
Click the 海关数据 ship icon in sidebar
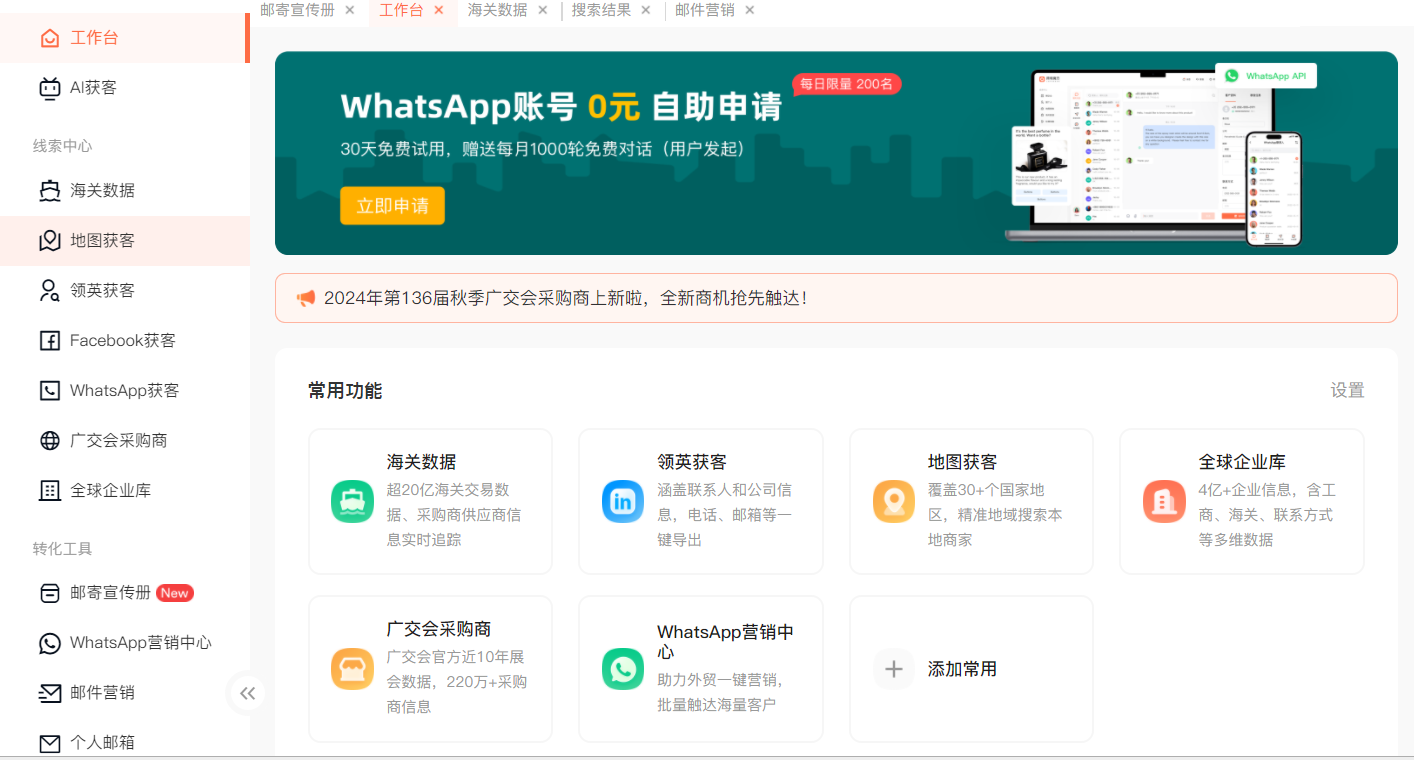pos(50,191)
